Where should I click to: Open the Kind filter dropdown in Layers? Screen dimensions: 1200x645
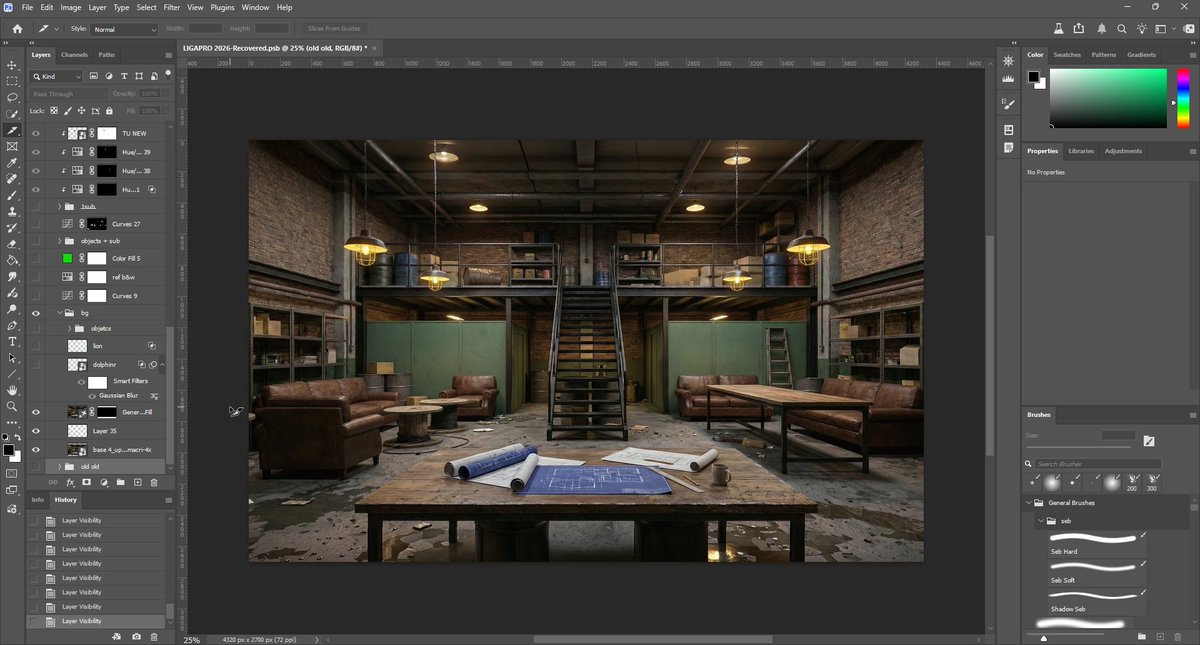pyautogui.click(x=57, y=76)
